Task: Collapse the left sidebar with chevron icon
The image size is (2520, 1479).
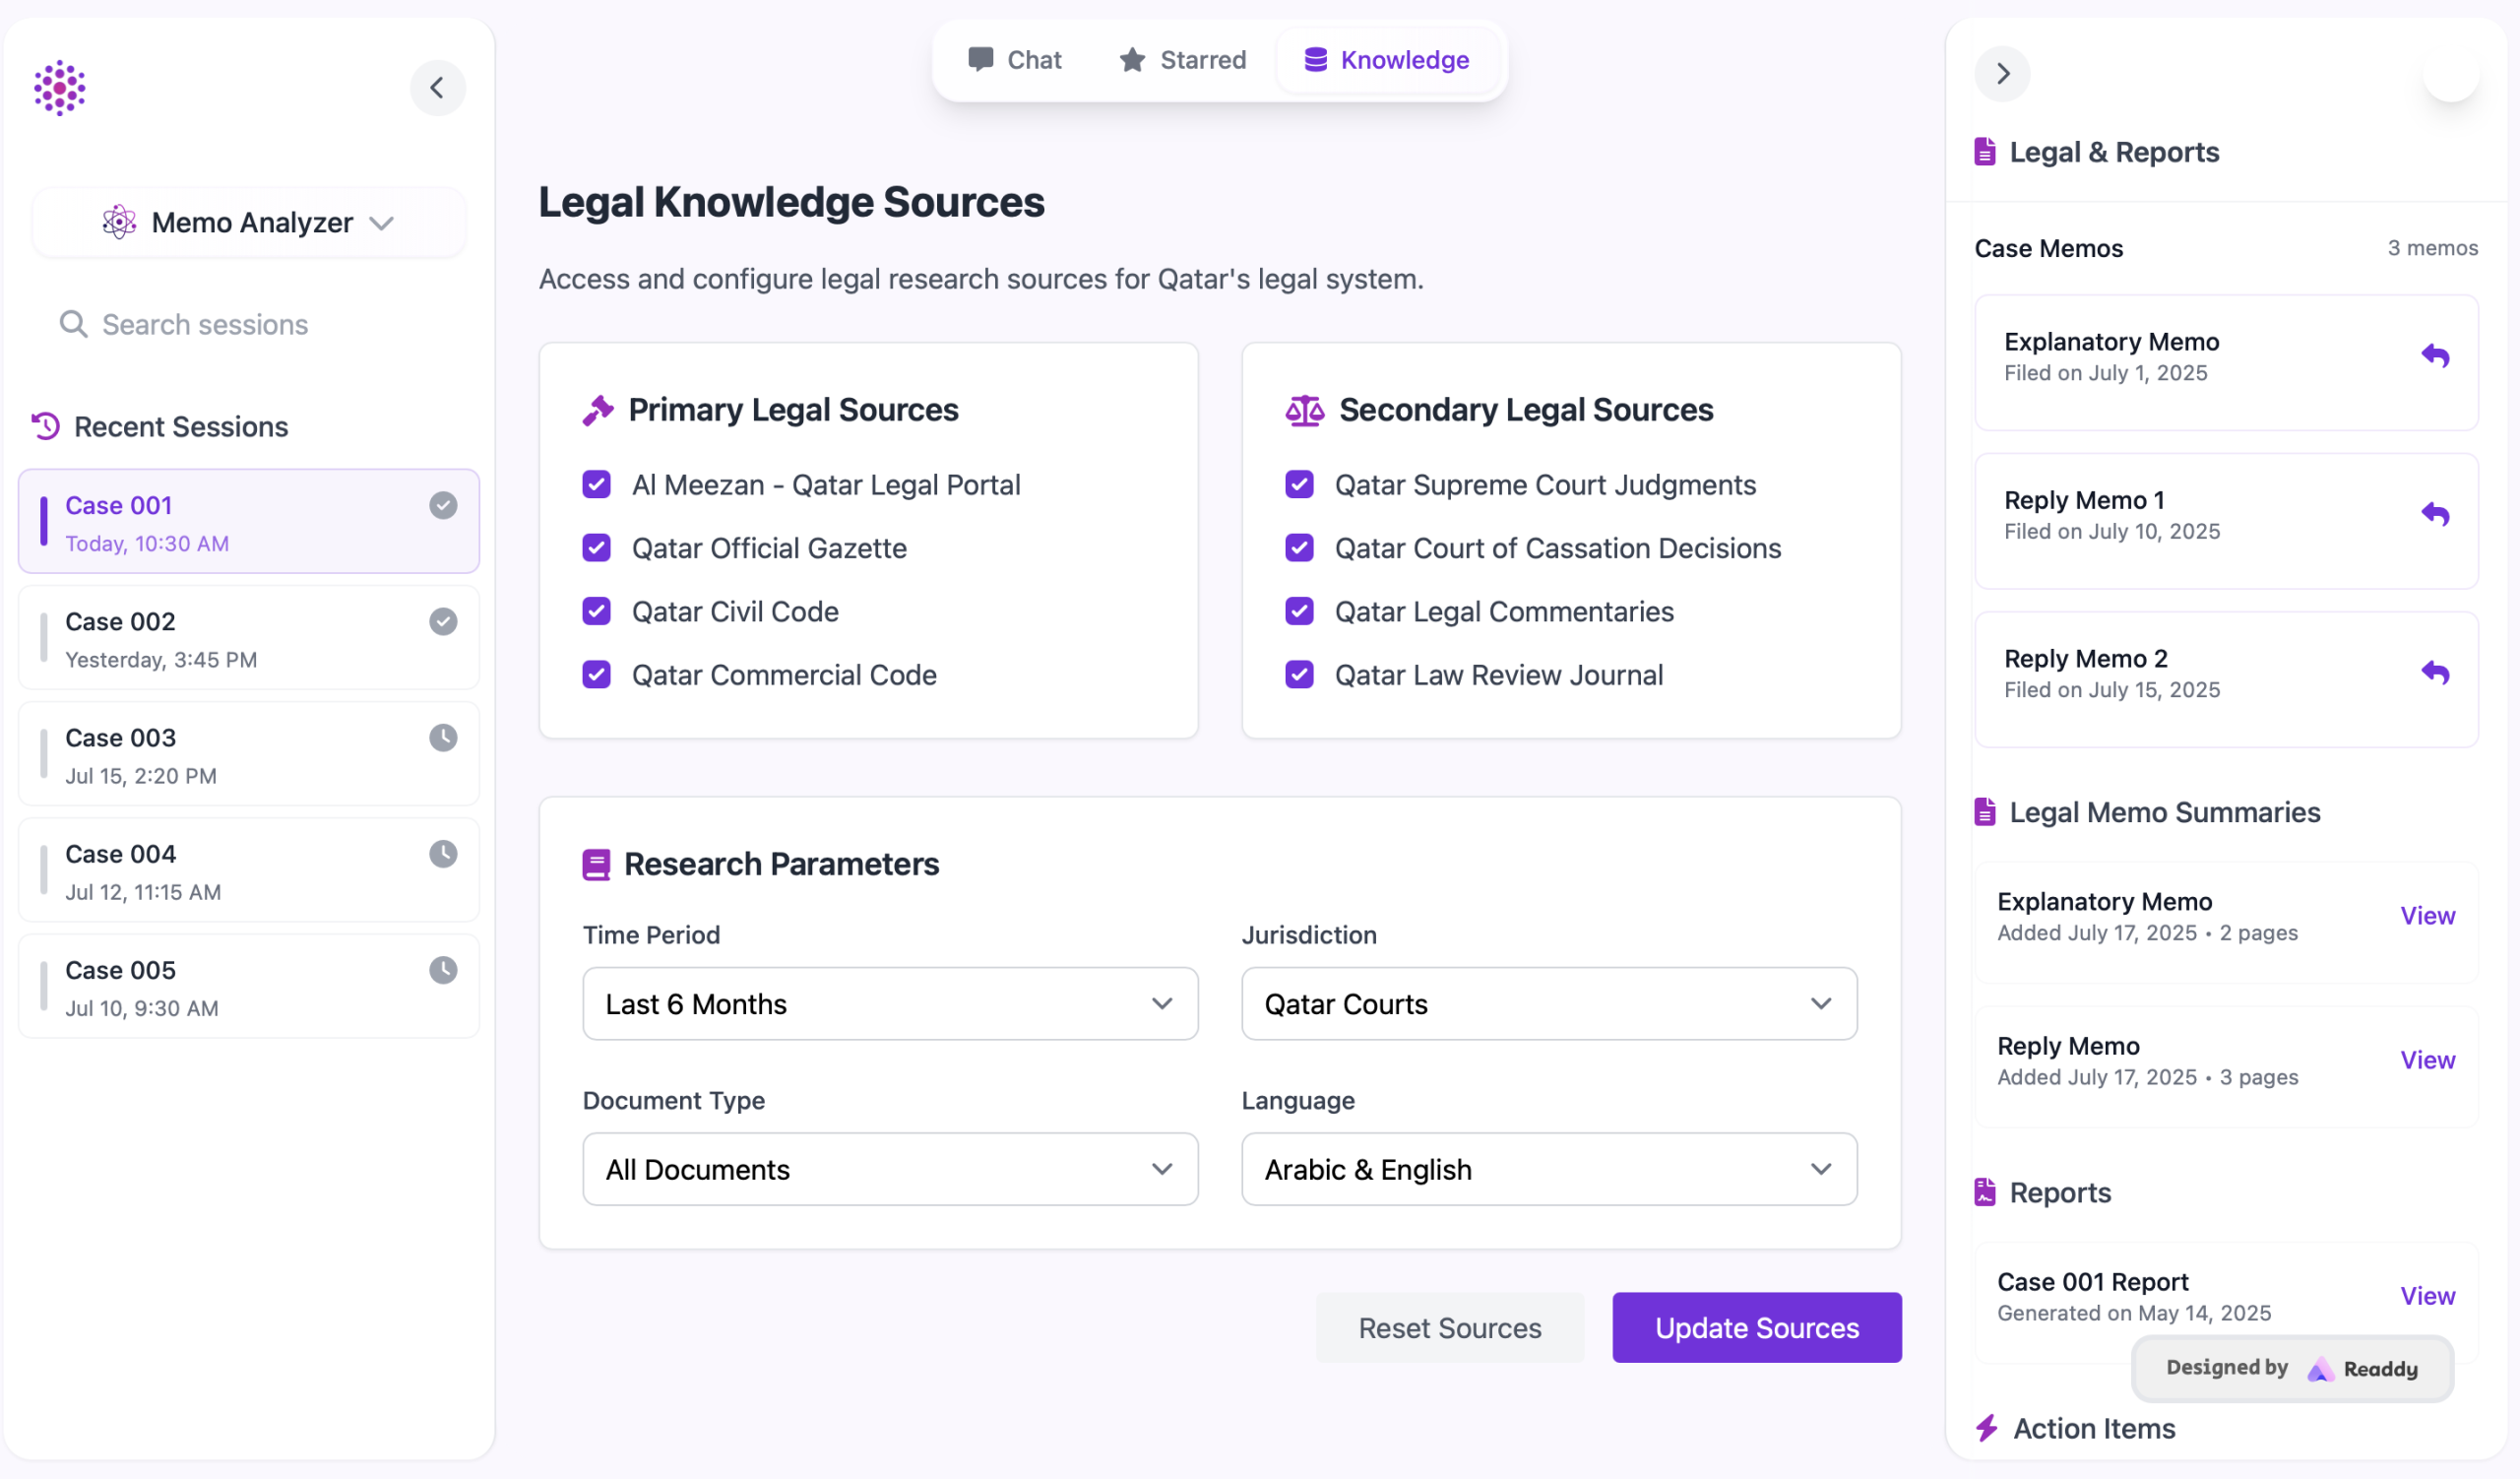Action: tap(437, 88)
